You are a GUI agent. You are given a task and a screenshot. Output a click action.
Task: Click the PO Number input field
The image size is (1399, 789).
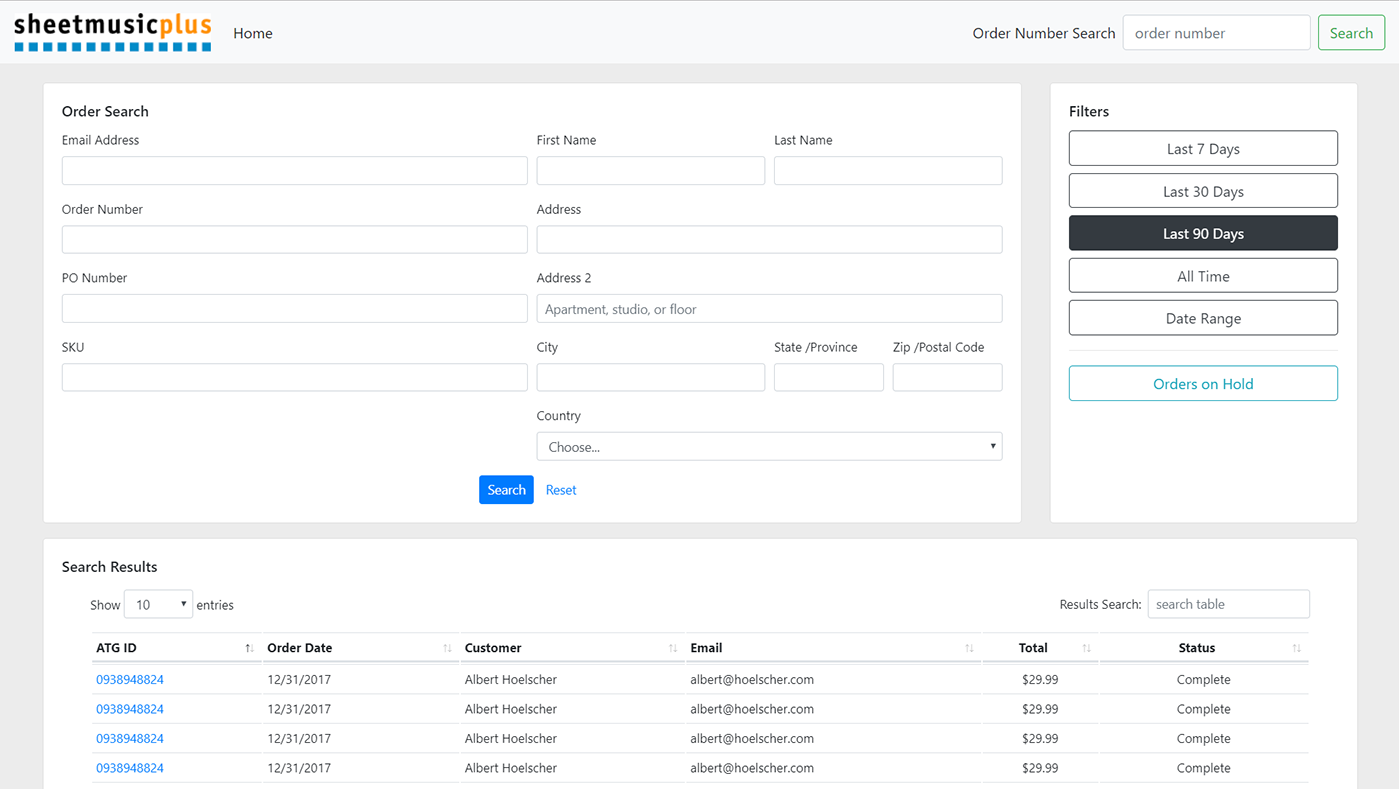[294, 308]
